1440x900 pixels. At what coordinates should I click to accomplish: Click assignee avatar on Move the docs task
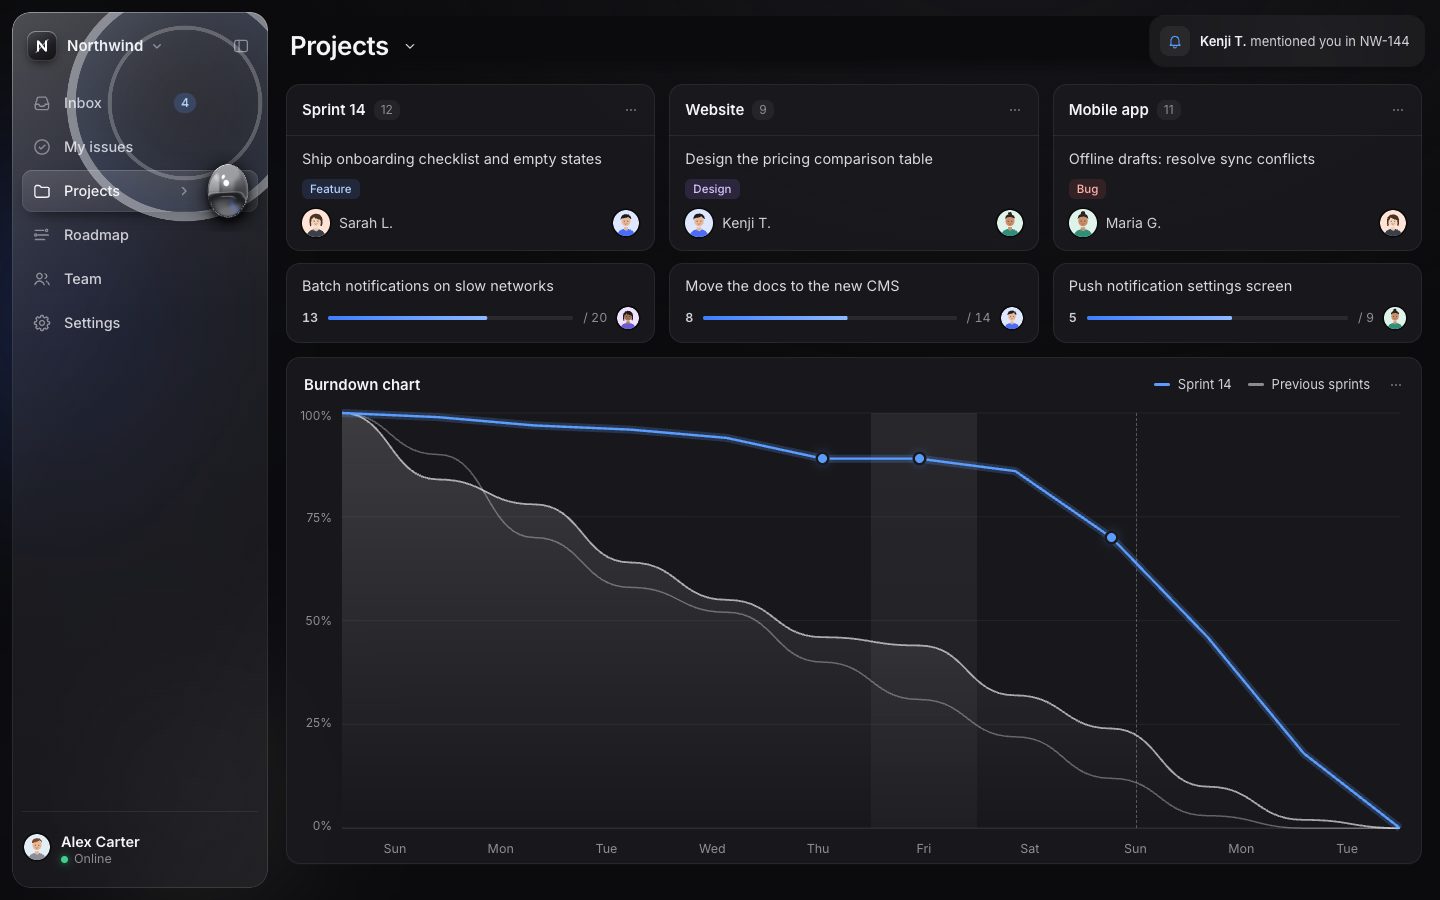(x=1012, y=318)
